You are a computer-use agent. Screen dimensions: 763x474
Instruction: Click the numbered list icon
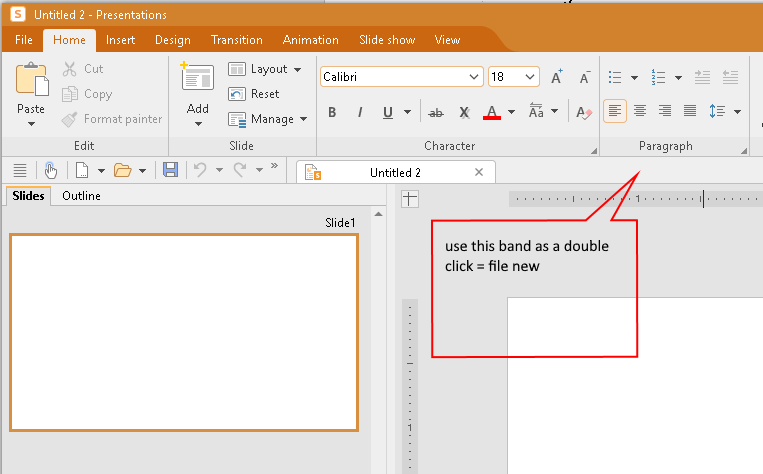click(x=658, y=77)
